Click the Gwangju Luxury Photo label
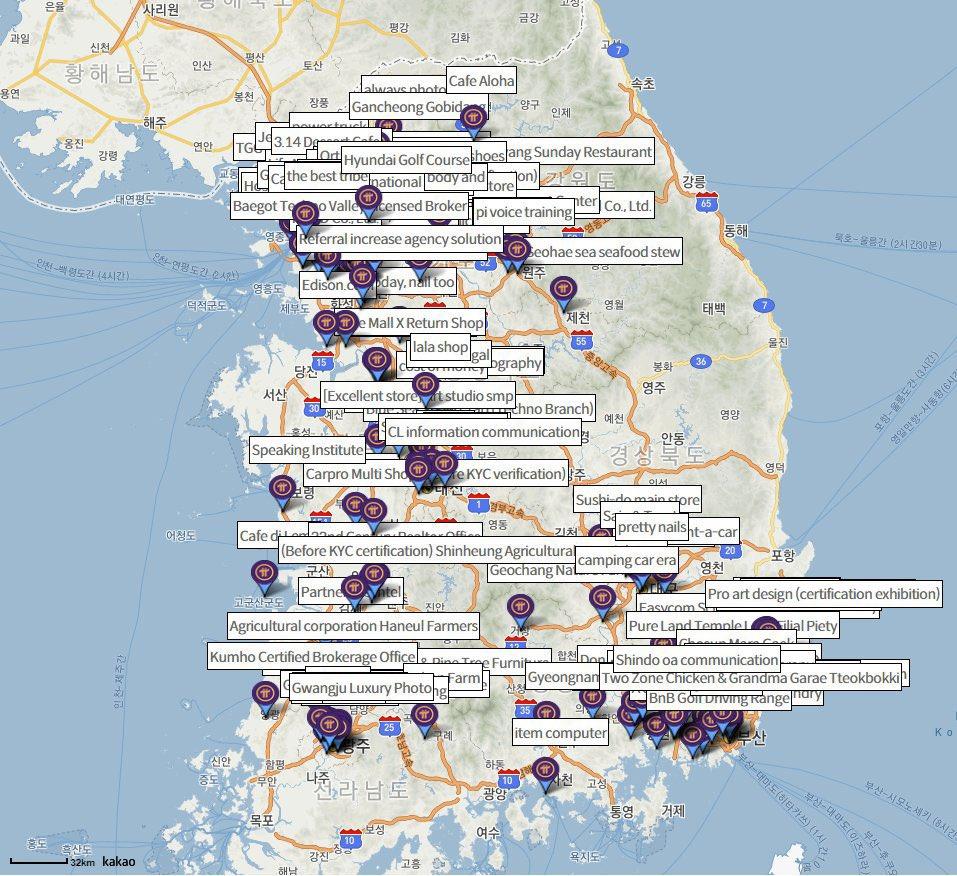 pyautogui.click(x=362, y=688)
